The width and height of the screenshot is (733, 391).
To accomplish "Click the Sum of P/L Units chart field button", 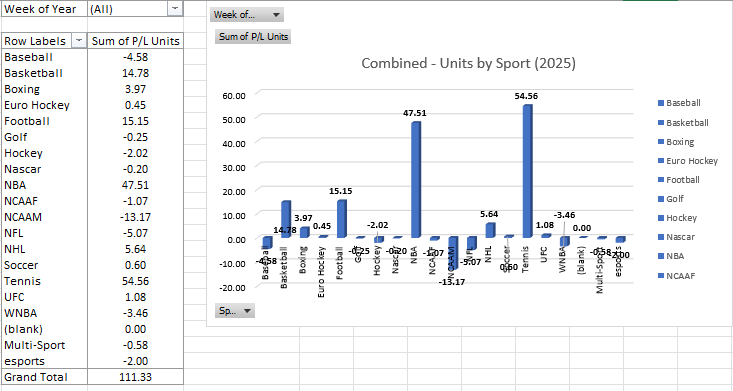I will tap(253, 36).
